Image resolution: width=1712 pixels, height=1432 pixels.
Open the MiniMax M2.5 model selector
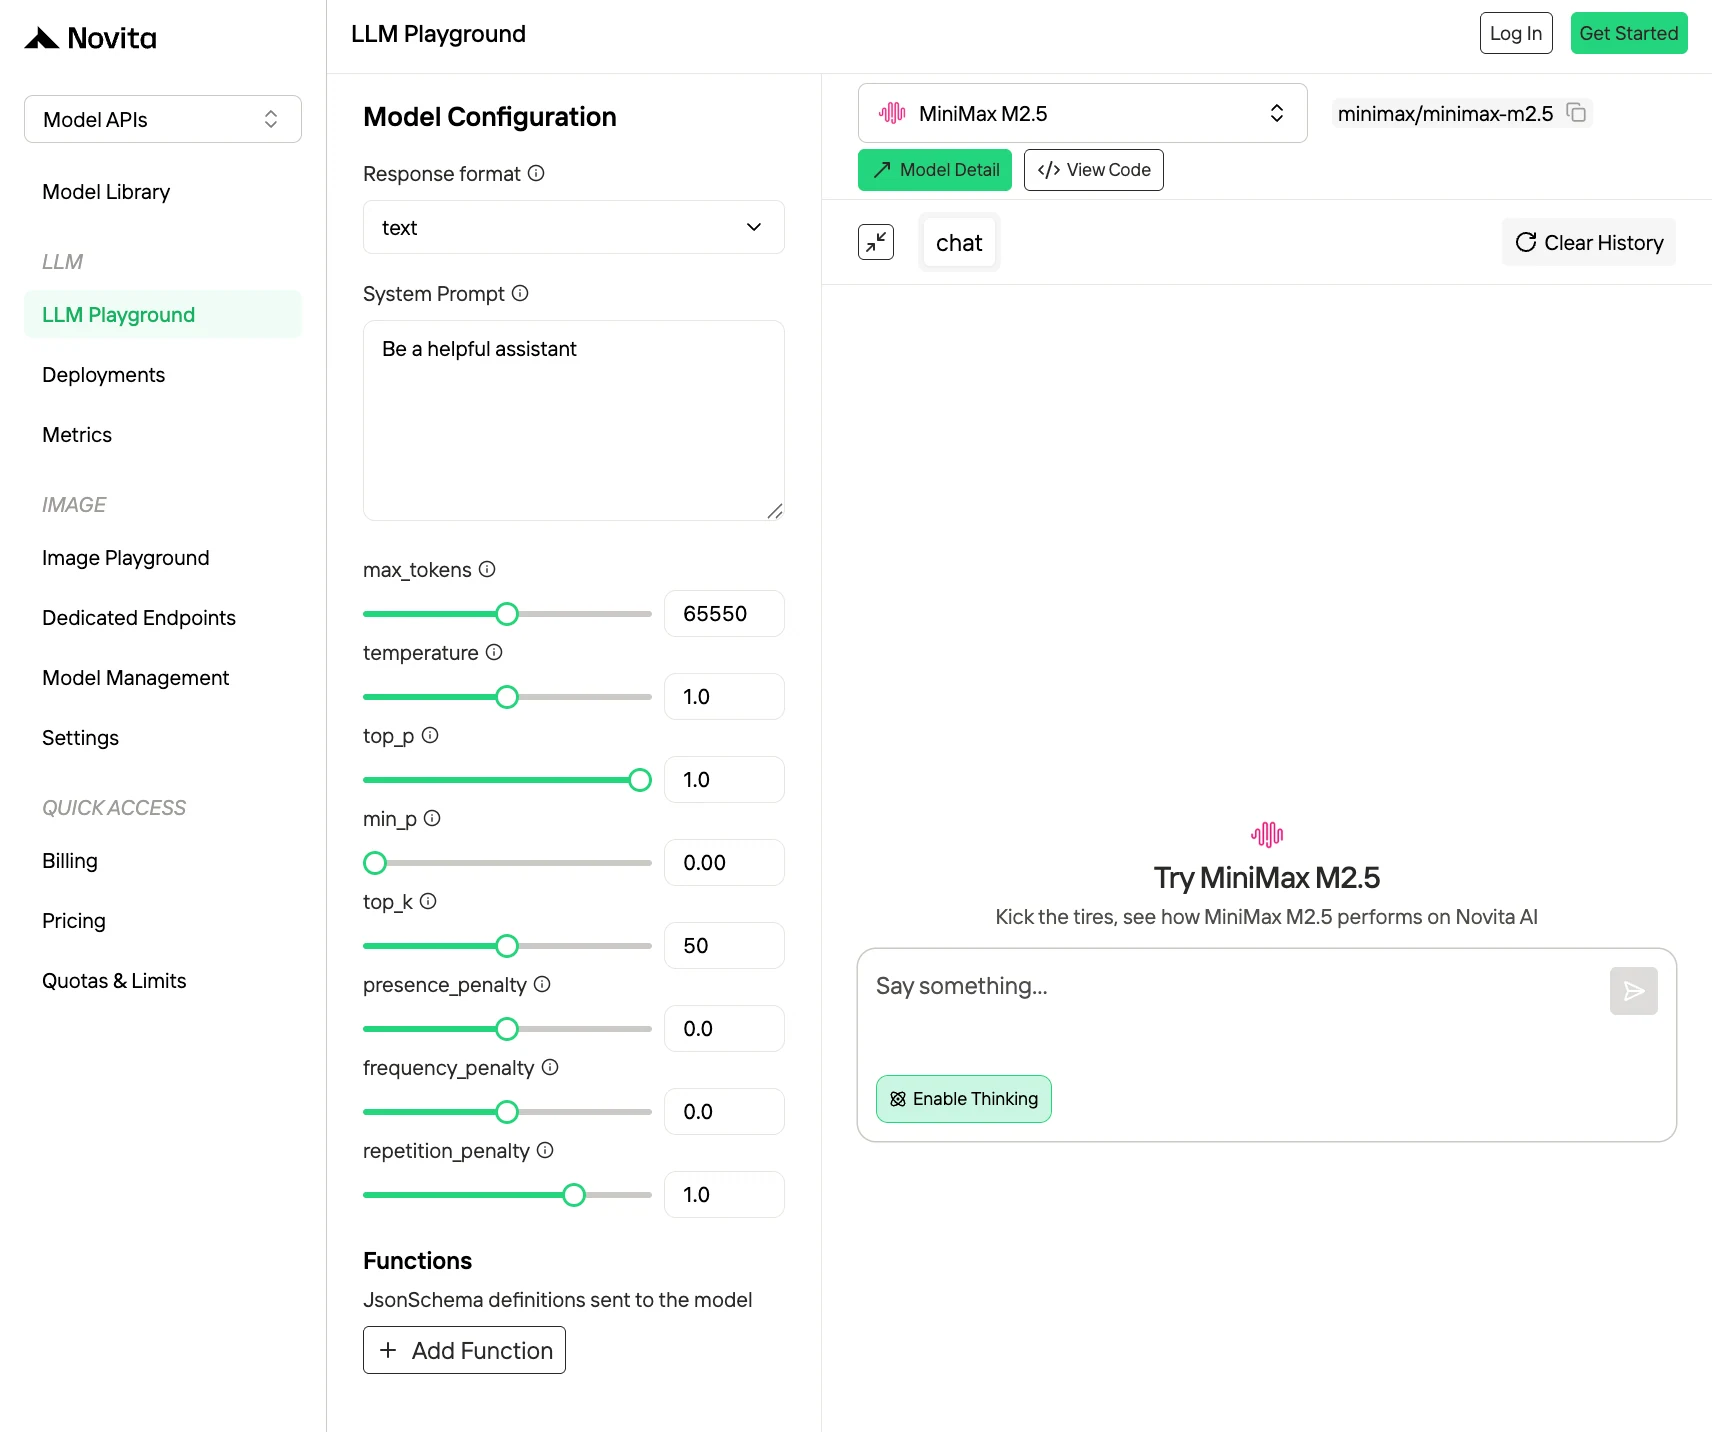point(1083,113)
